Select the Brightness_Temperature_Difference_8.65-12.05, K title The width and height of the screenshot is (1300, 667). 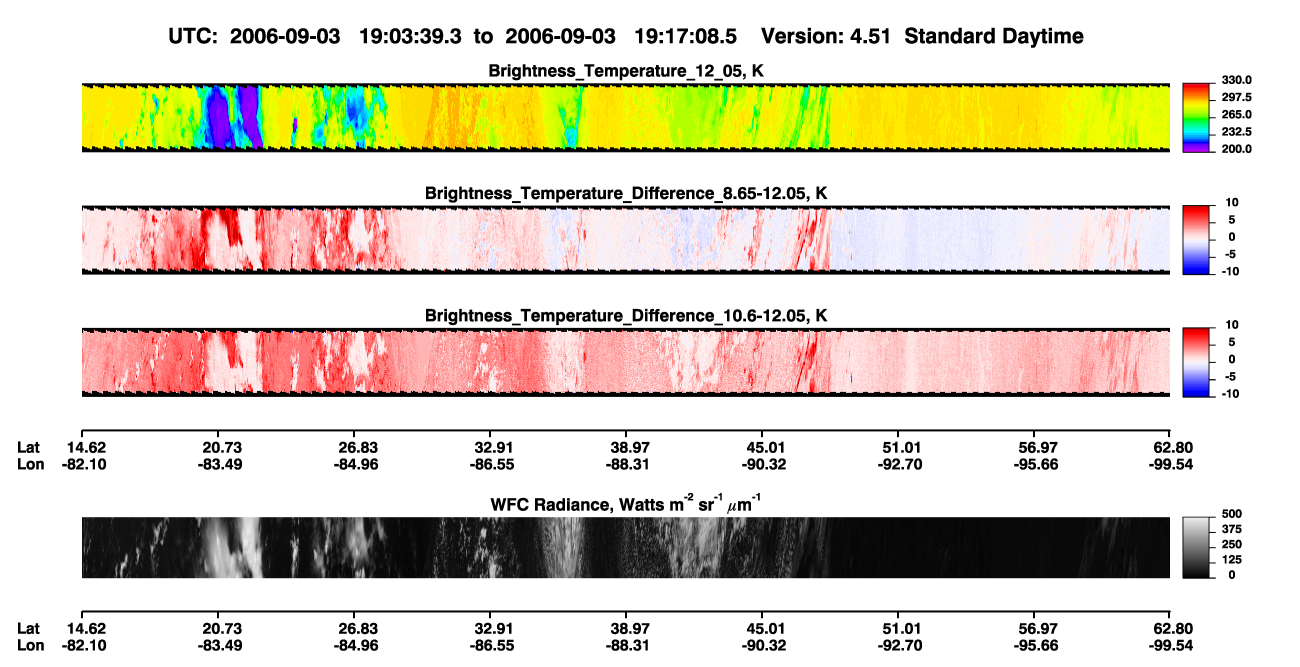click(626, 192)
